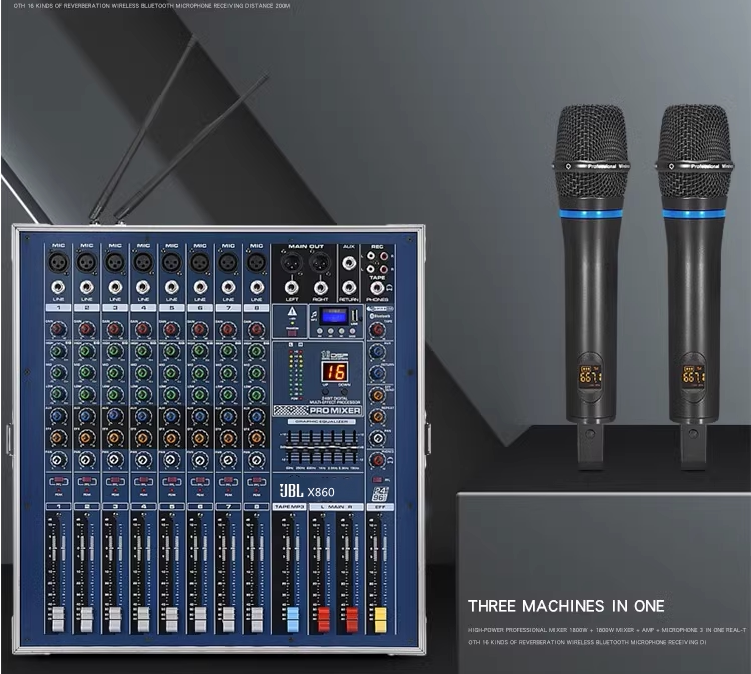Click the red MAIN R fader cap

352,618
